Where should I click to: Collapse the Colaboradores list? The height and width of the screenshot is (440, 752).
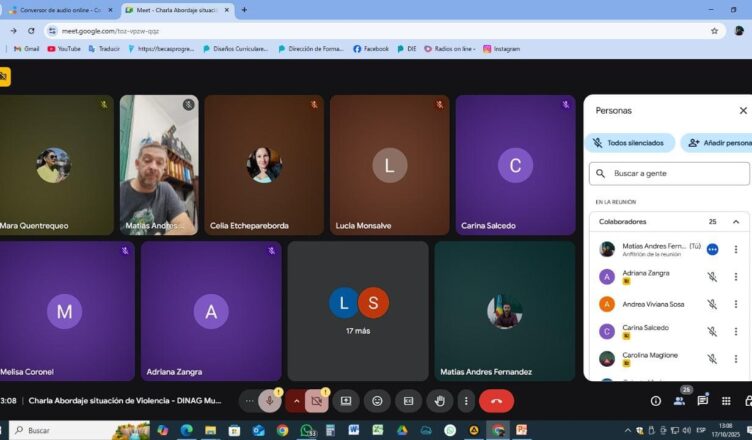[736, 222]
